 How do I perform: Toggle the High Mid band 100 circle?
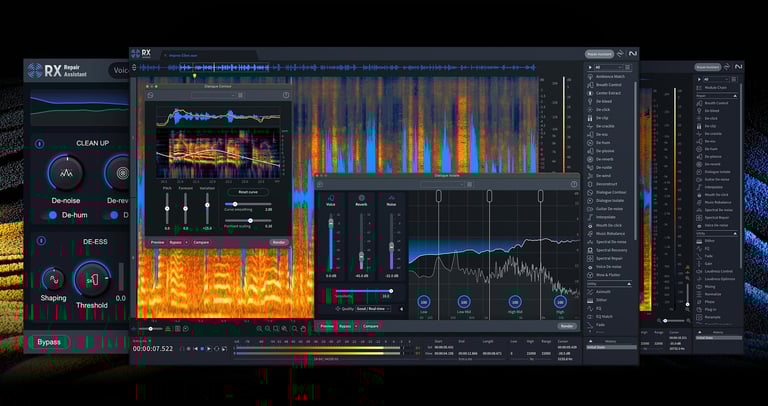coord(515,302)
